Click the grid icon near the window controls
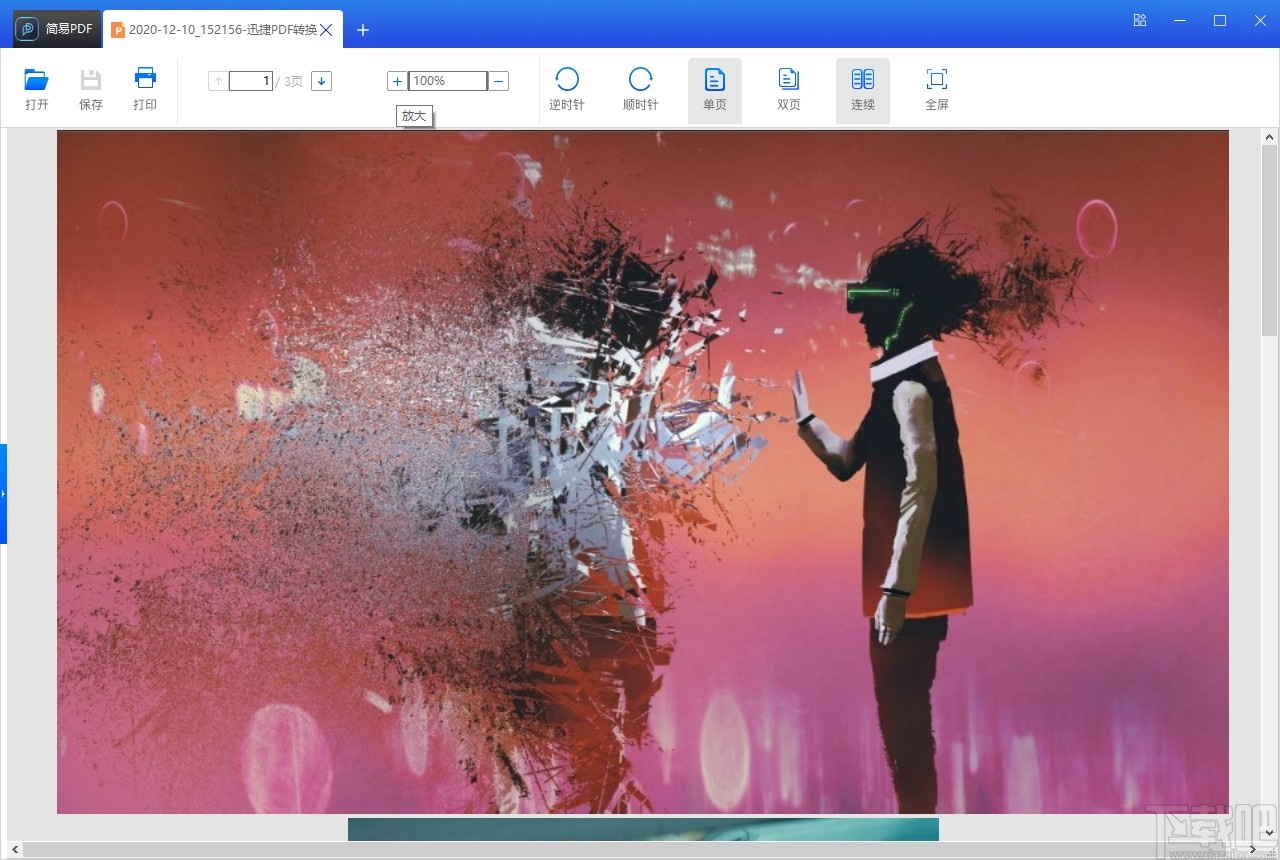Screen dimensions: 1280x860 click(1139, 20)
